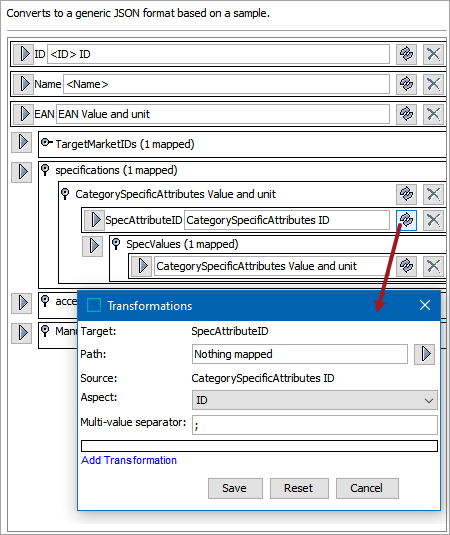The width and height of the screenshot is (450, 535).
Task: Save the transformation settings
Action: (x=235, y=488)
